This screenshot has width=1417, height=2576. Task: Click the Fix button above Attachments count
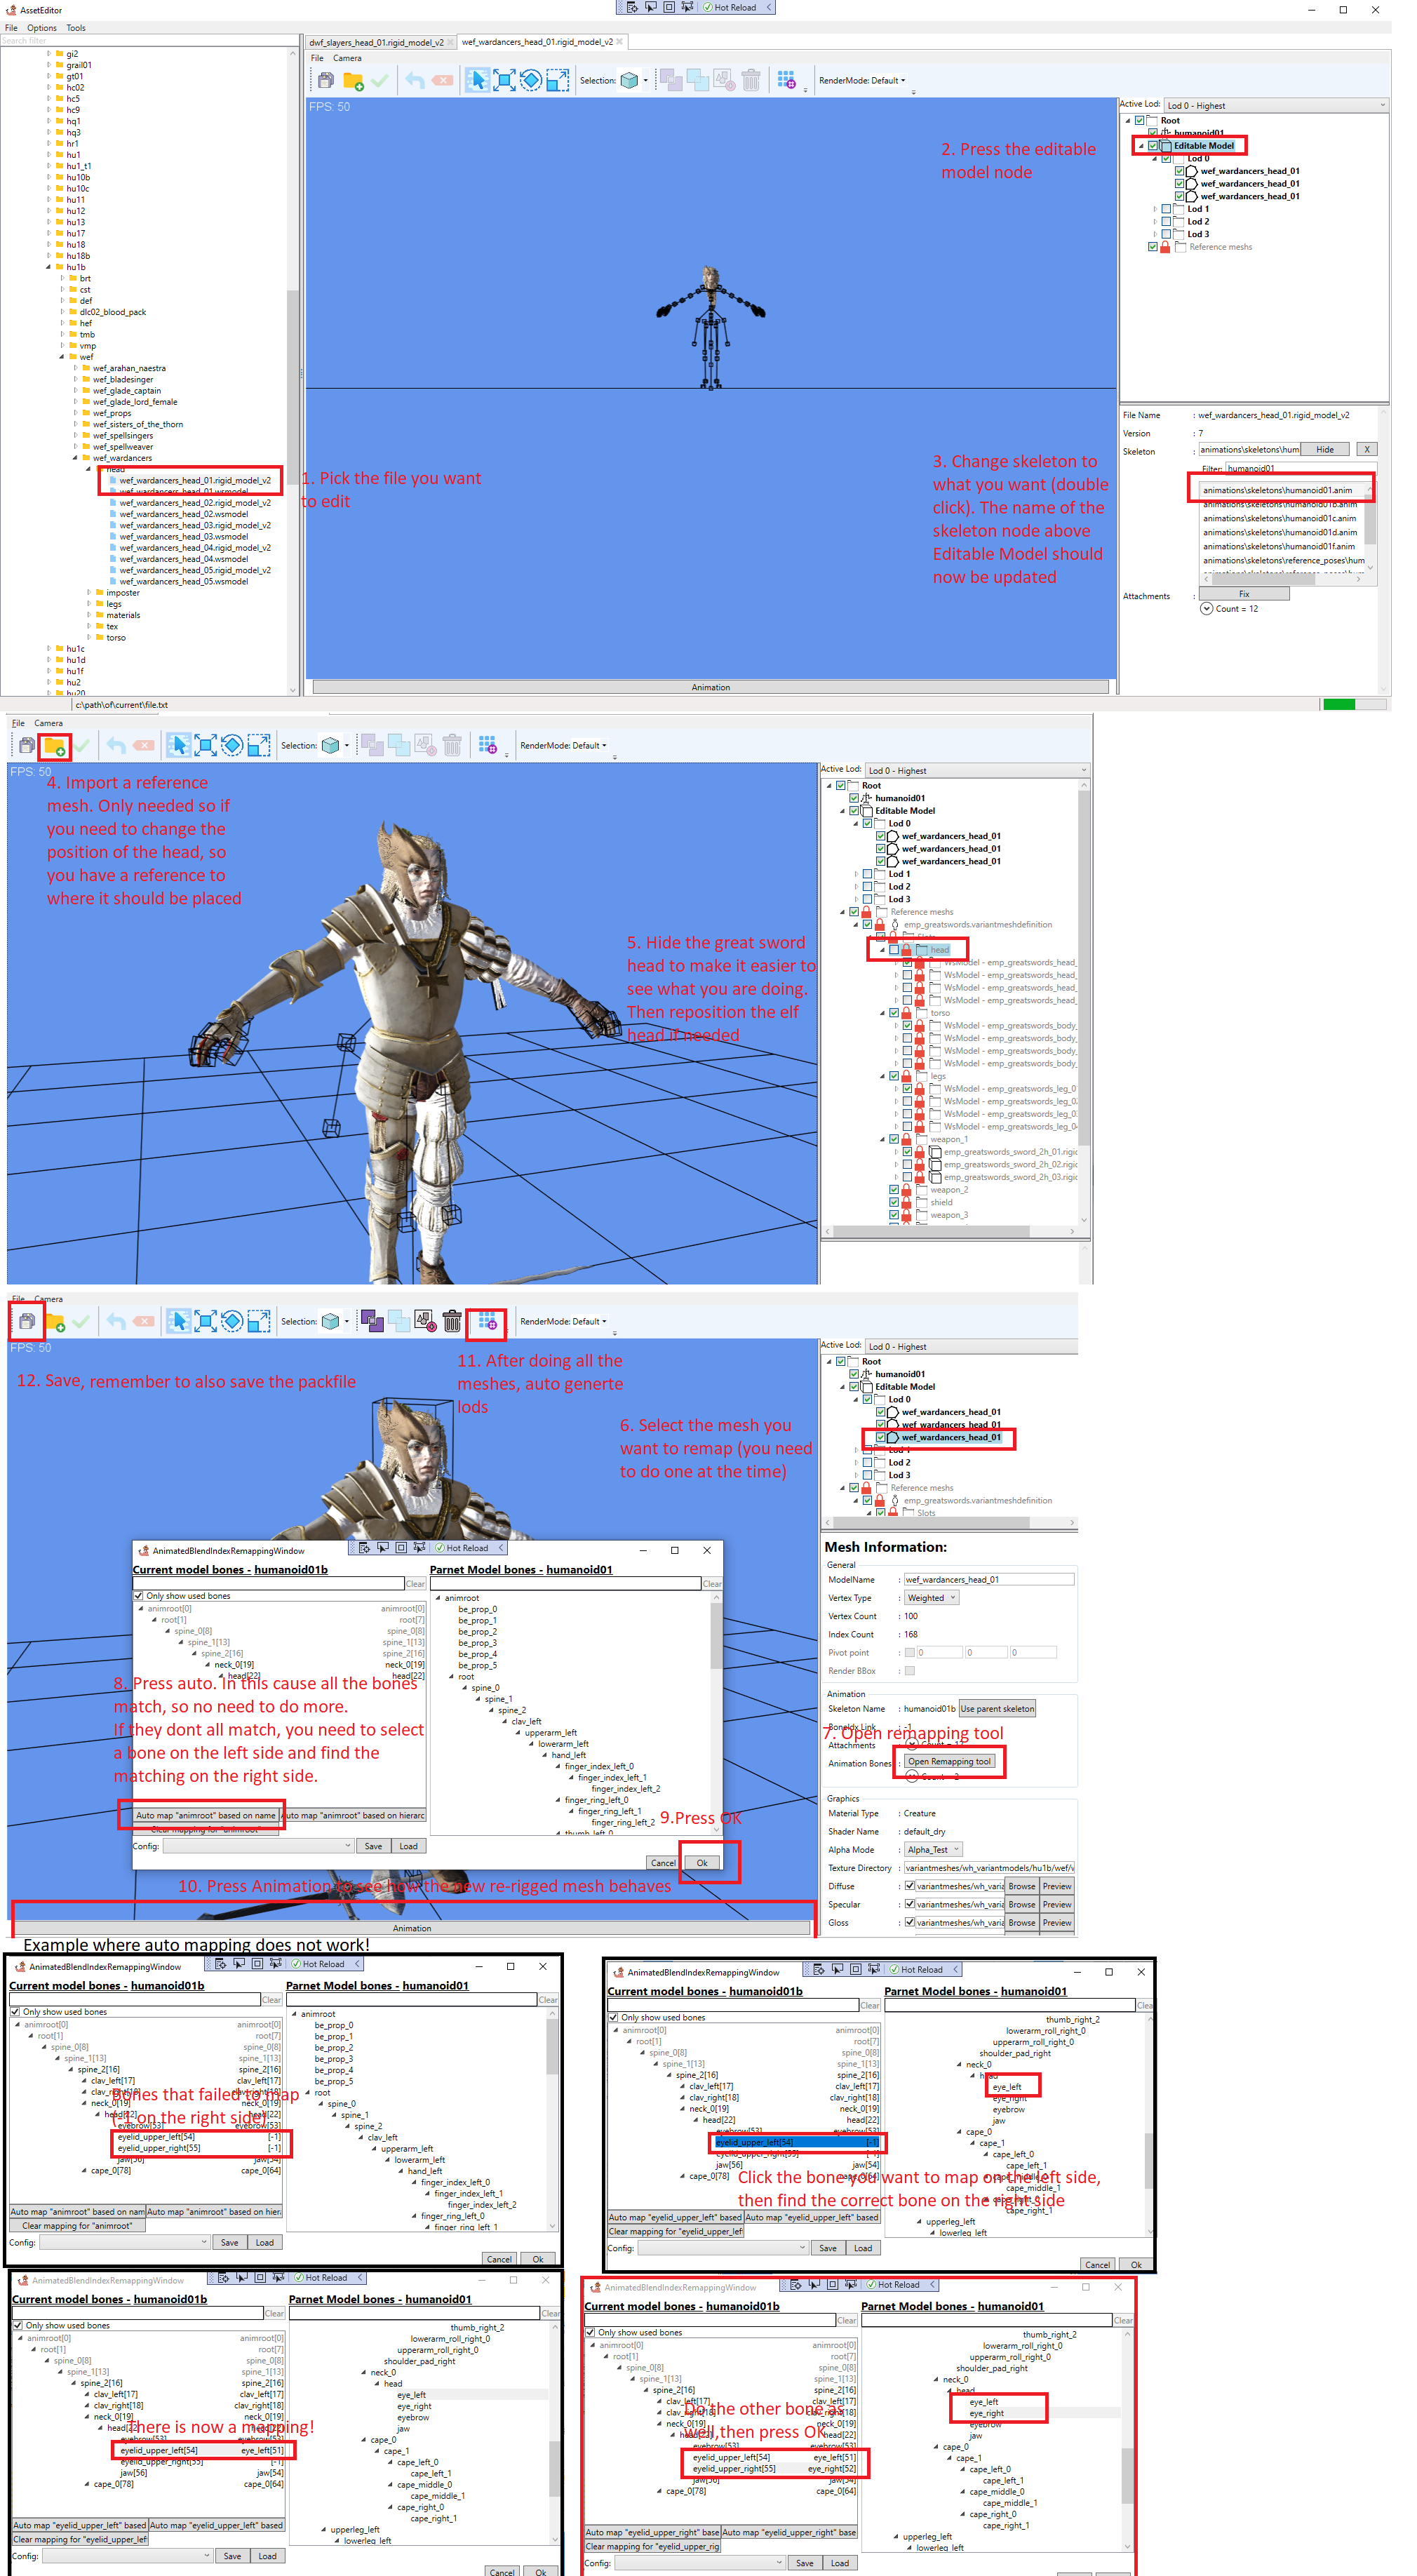1244,594
